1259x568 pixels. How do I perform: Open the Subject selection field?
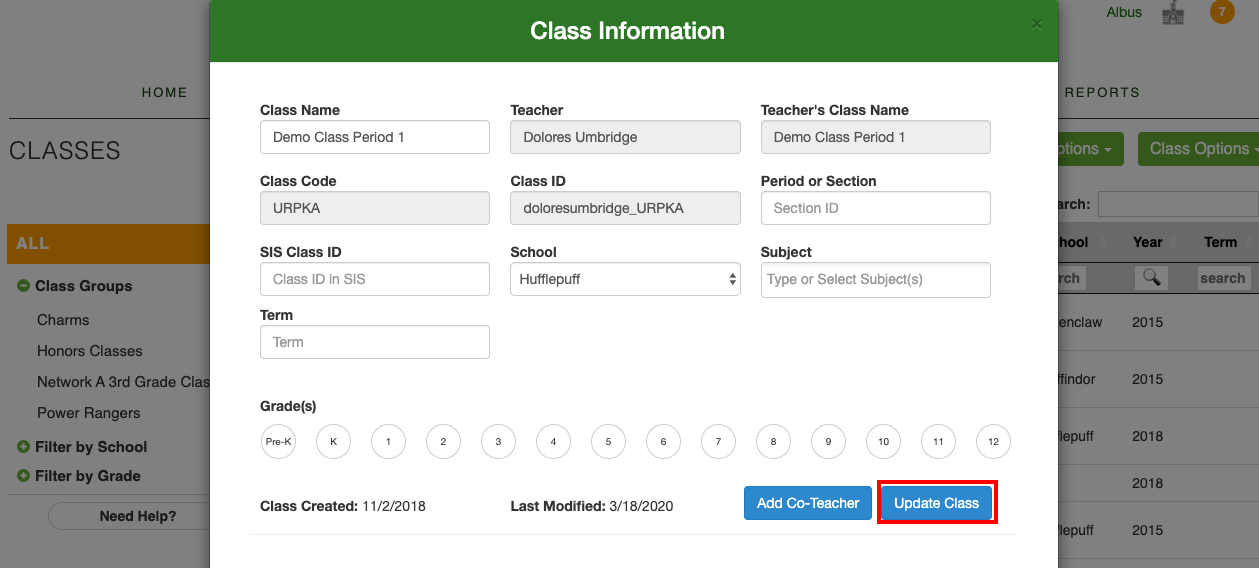coord(875,279)
